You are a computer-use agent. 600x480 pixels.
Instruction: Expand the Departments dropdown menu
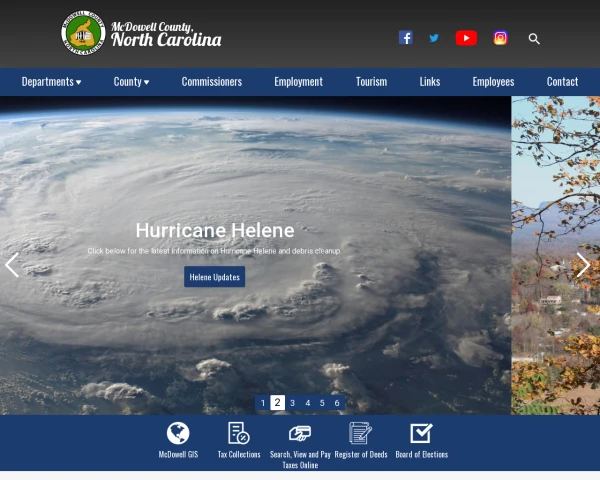[51, 82]
